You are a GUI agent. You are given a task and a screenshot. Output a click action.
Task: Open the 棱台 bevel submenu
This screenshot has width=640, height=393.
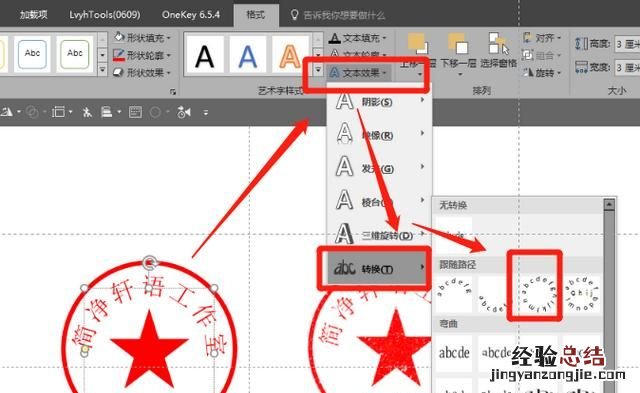[380, 202]
